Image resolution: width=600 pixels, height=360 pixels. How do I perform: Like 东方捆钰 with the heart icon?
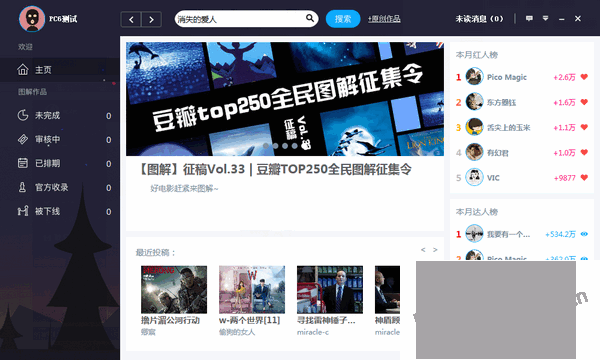[x=584, y=102]
